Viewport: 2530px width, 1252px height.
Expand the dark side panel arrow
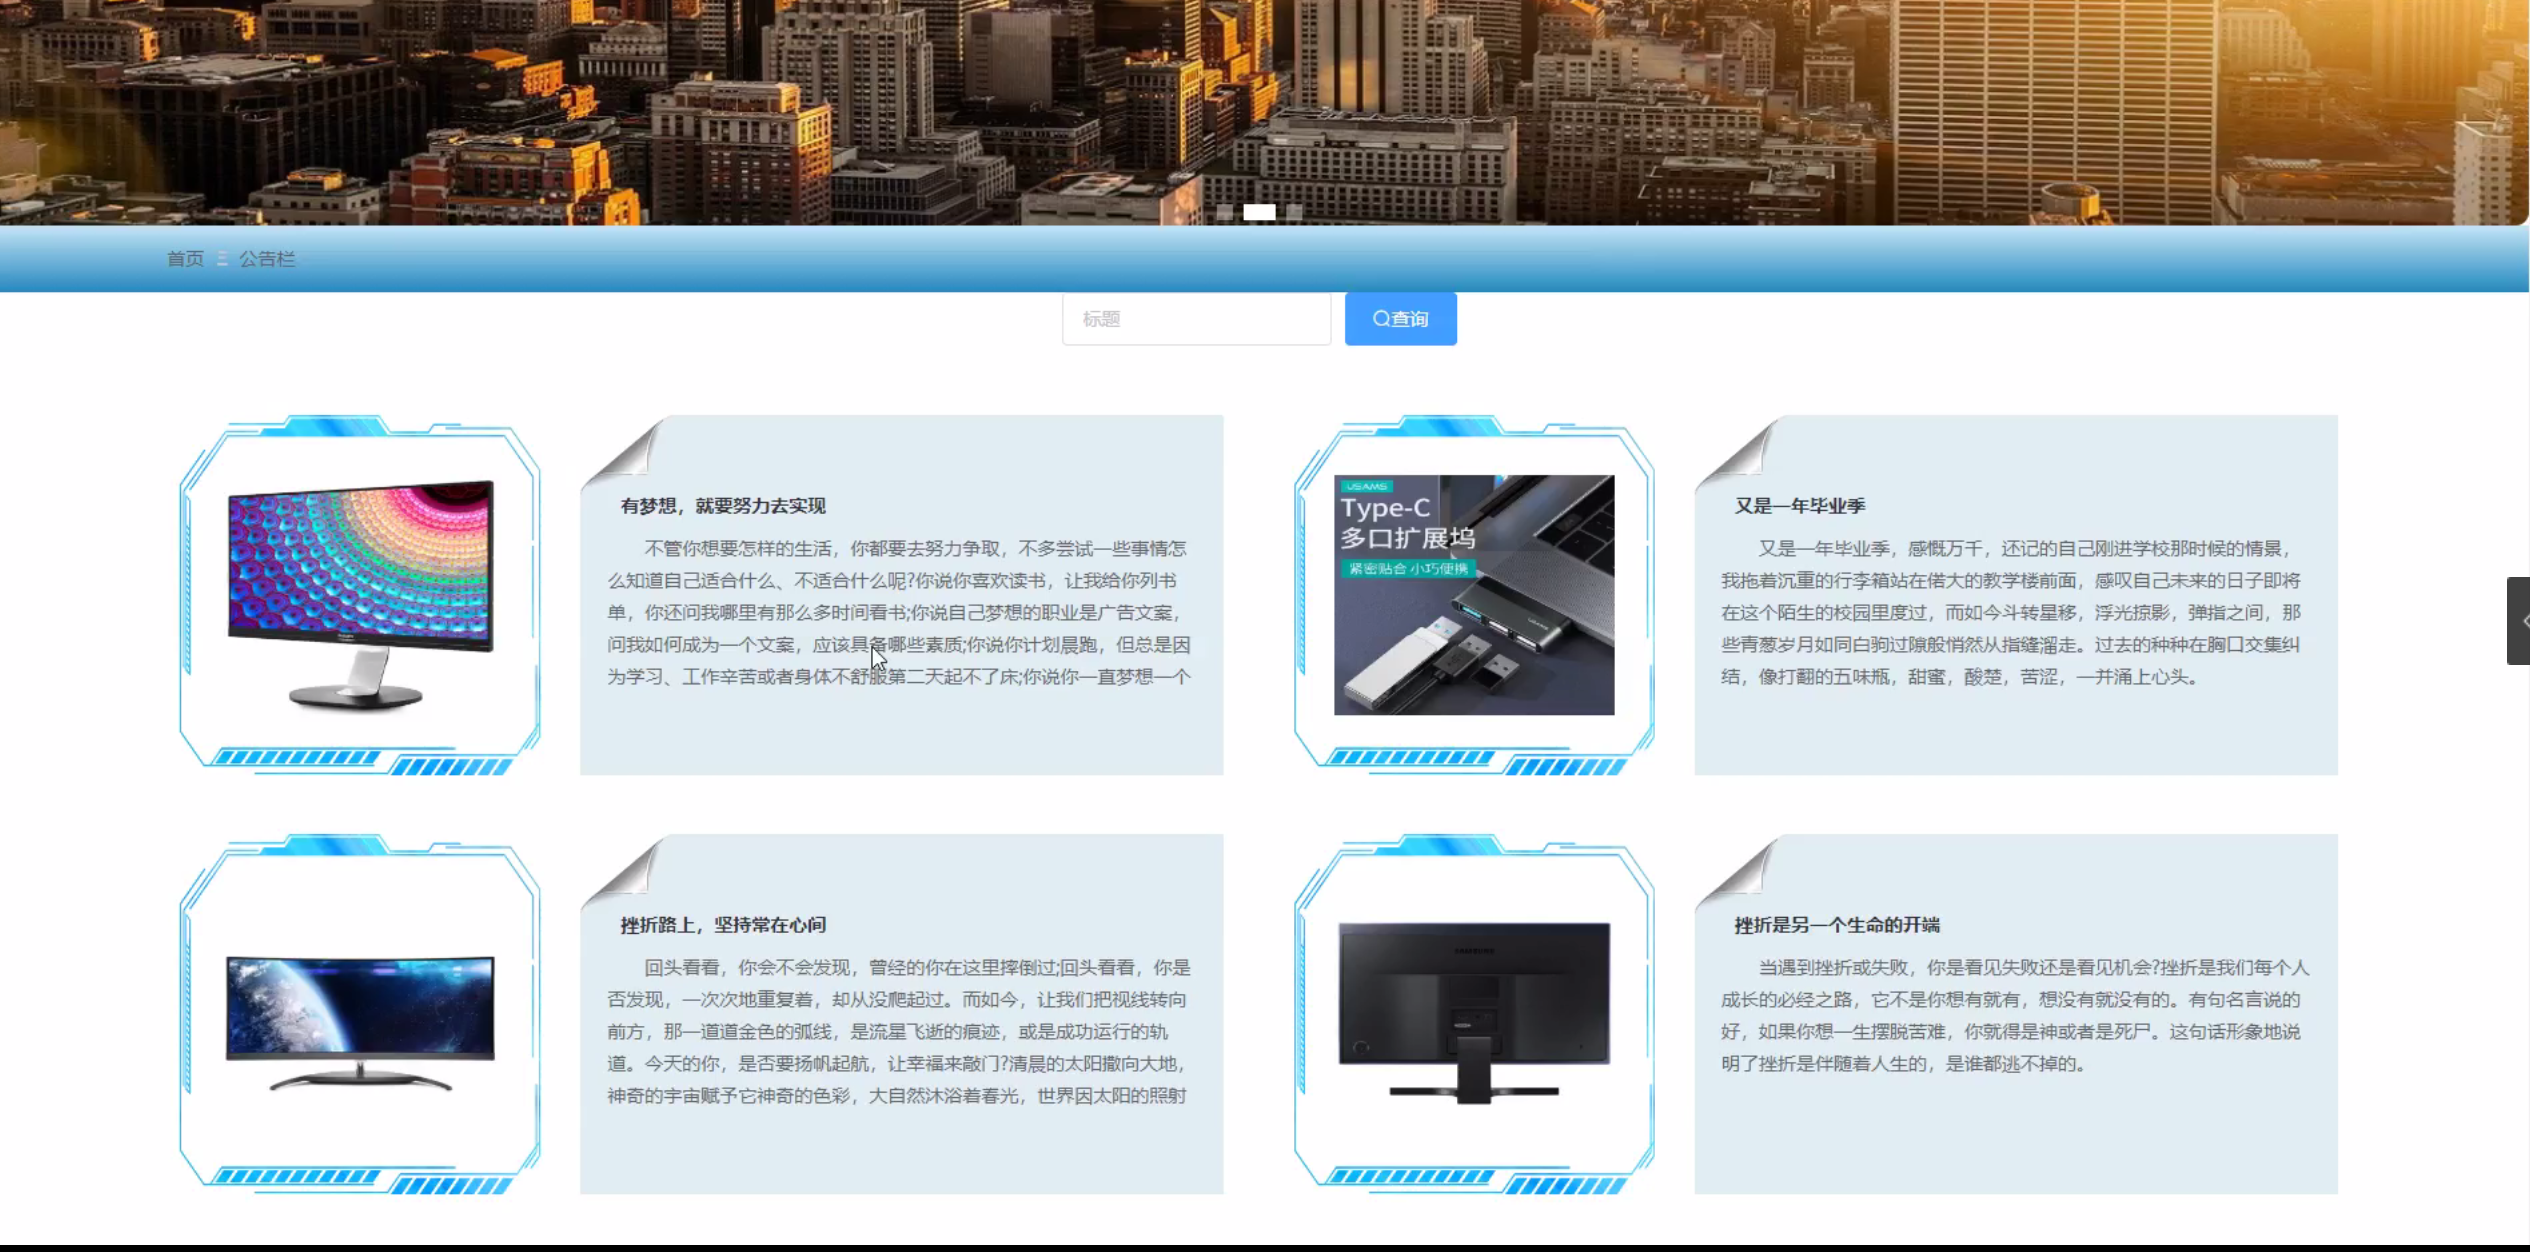coord(2518,621)
